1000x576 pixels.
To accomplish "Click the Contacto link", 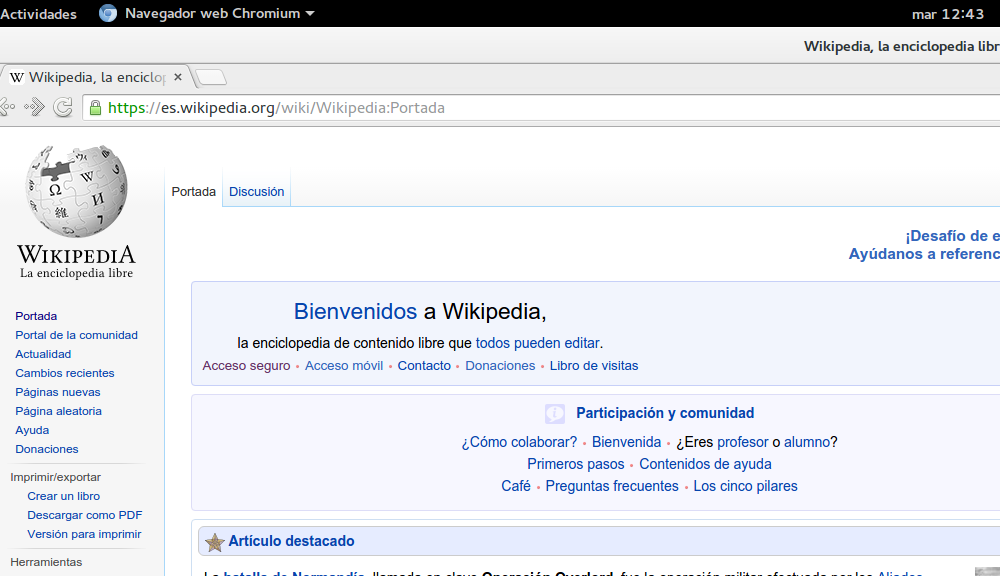I will (424, 366).
